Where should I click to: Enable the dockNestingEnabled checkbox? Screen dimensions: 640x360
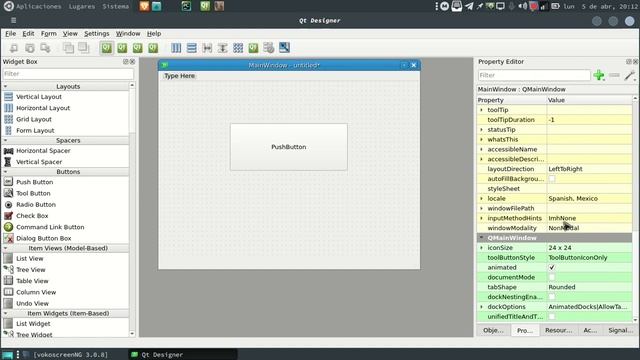coord(552,297)
